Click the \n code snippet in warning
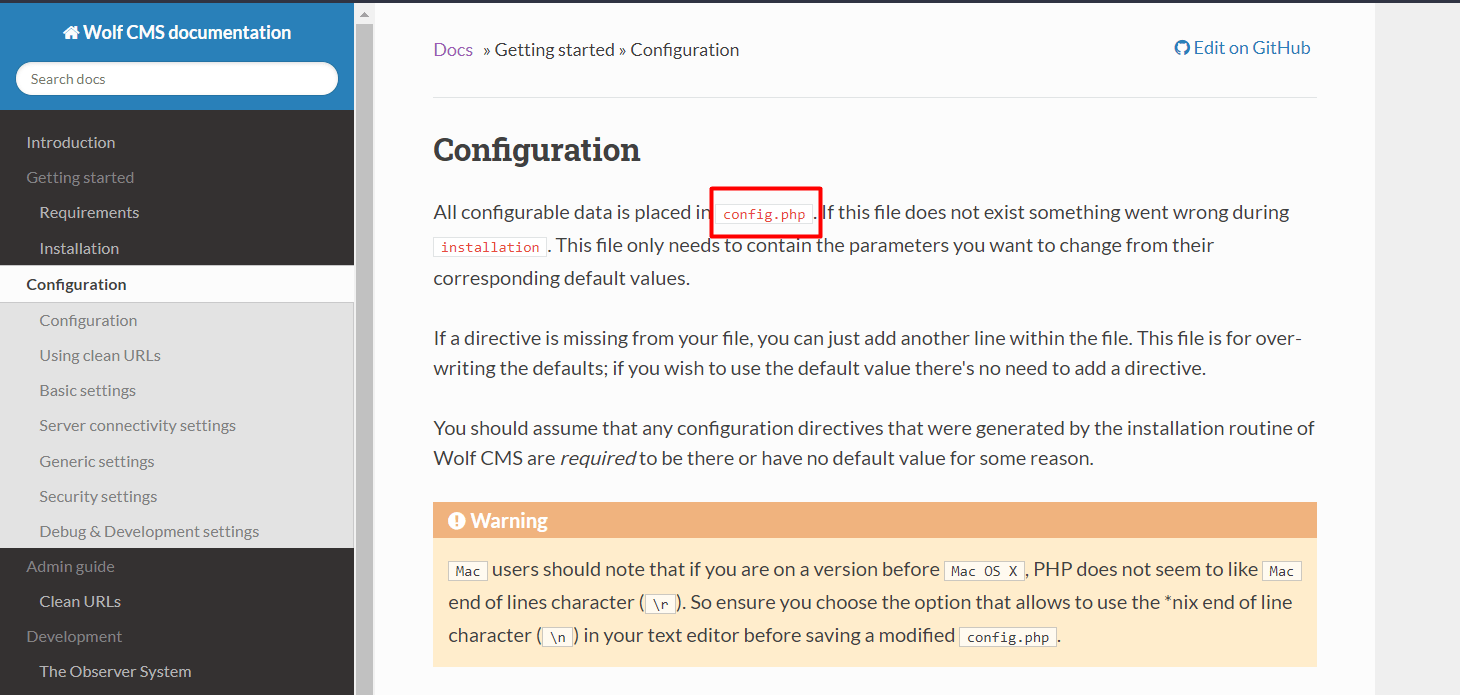Screen dimensions: 1460x695 558,637
